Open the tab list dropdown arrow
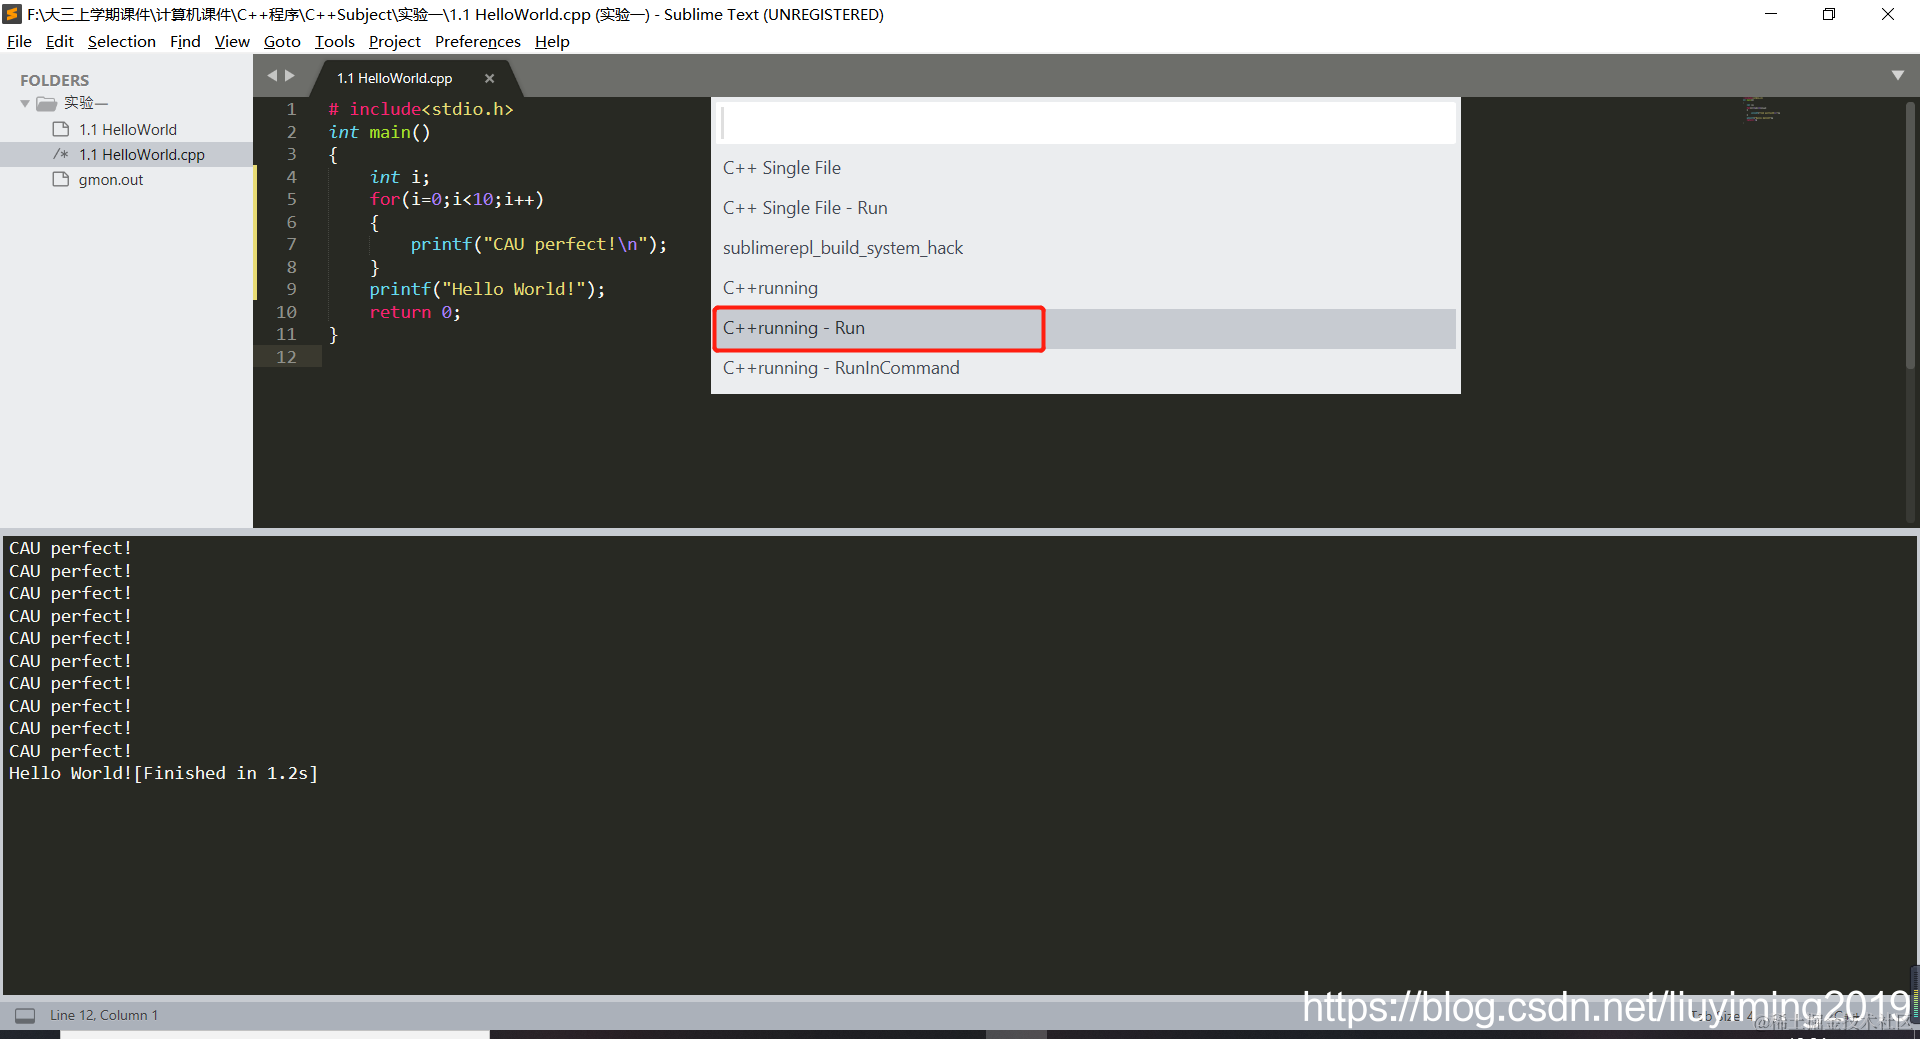The height and width of the screenshot is (1039, 1920). pos(1898,75)
